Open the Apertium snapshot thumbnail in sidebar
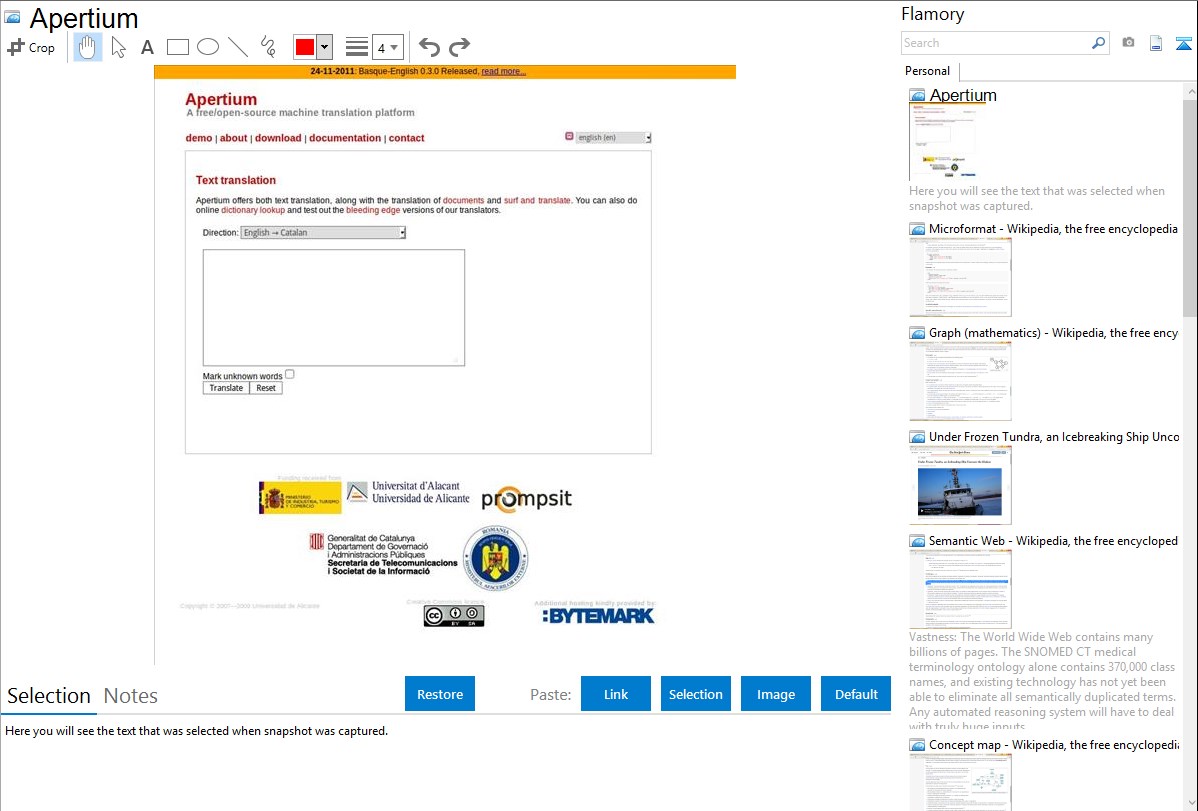Image resolution: width=1198 pixels, height=811 pixels. [x=947, y=141]
